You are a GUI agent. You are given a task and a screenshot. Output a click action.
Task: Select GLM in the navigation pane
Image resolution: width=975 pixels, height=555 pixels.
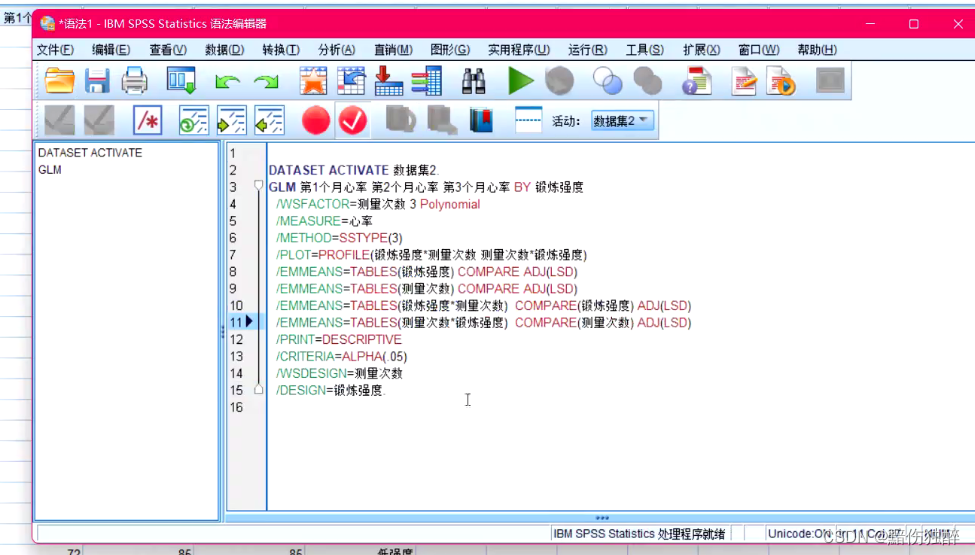click(x=50, y=170)
